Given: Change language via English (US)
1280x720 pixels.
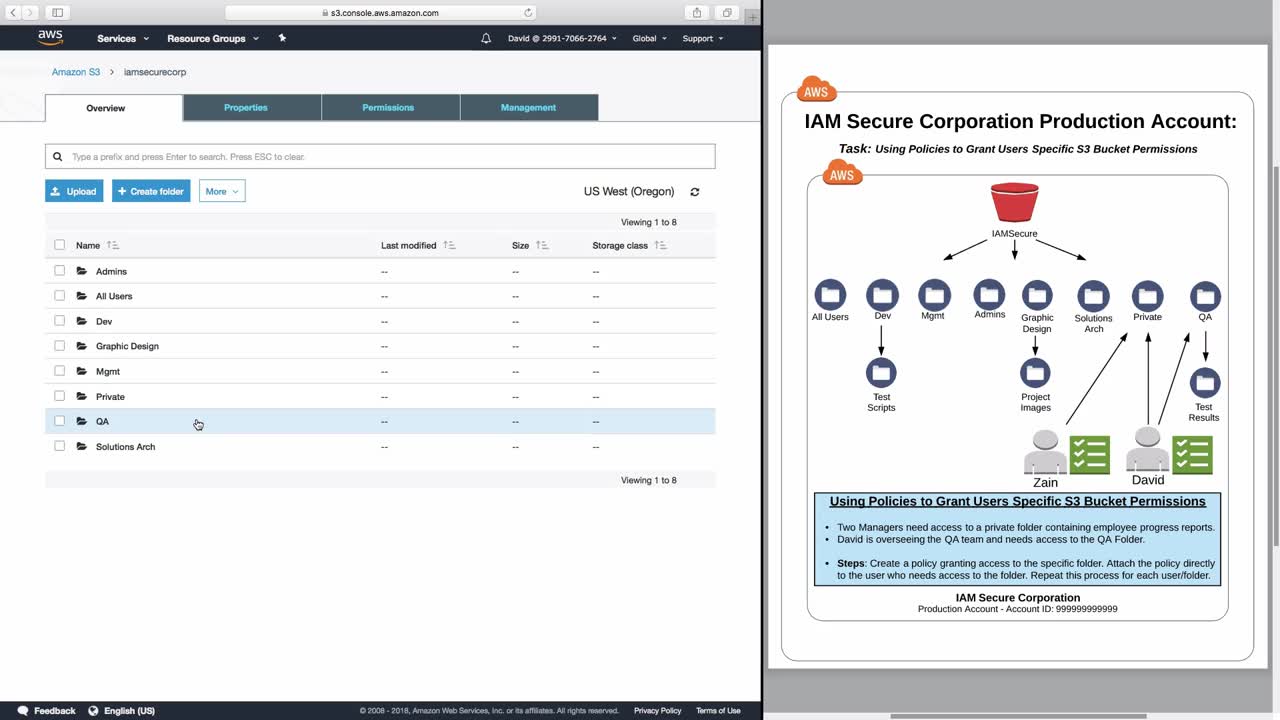Looking at the screenshot, I should point(121,711).
